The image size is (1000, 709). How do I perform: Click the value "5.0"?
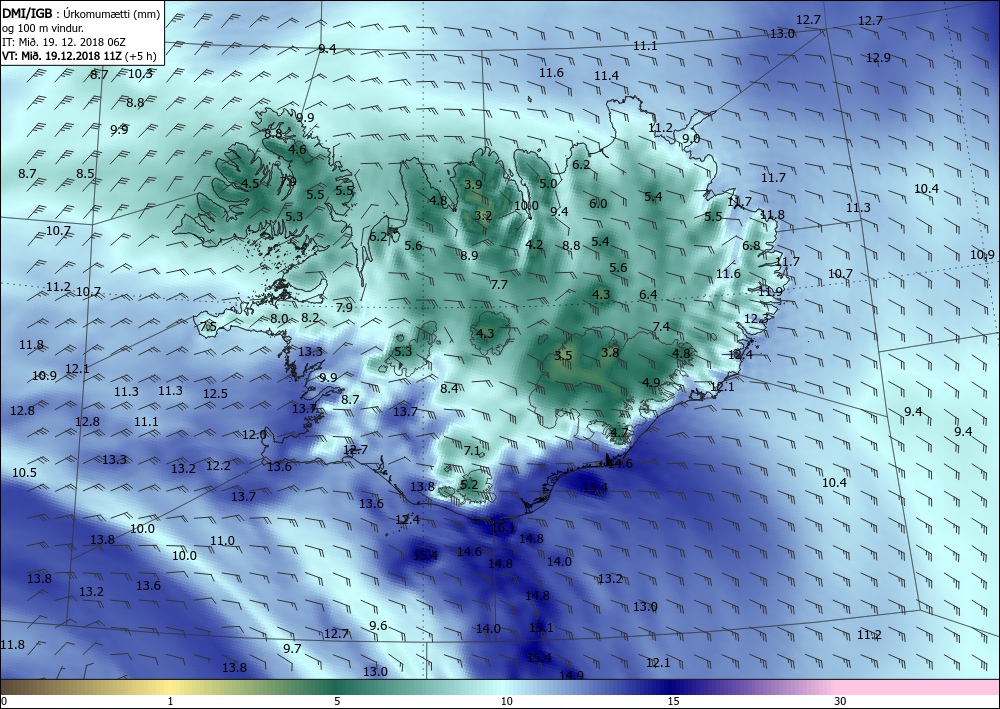pyautogui.click(x=548, y=184)
